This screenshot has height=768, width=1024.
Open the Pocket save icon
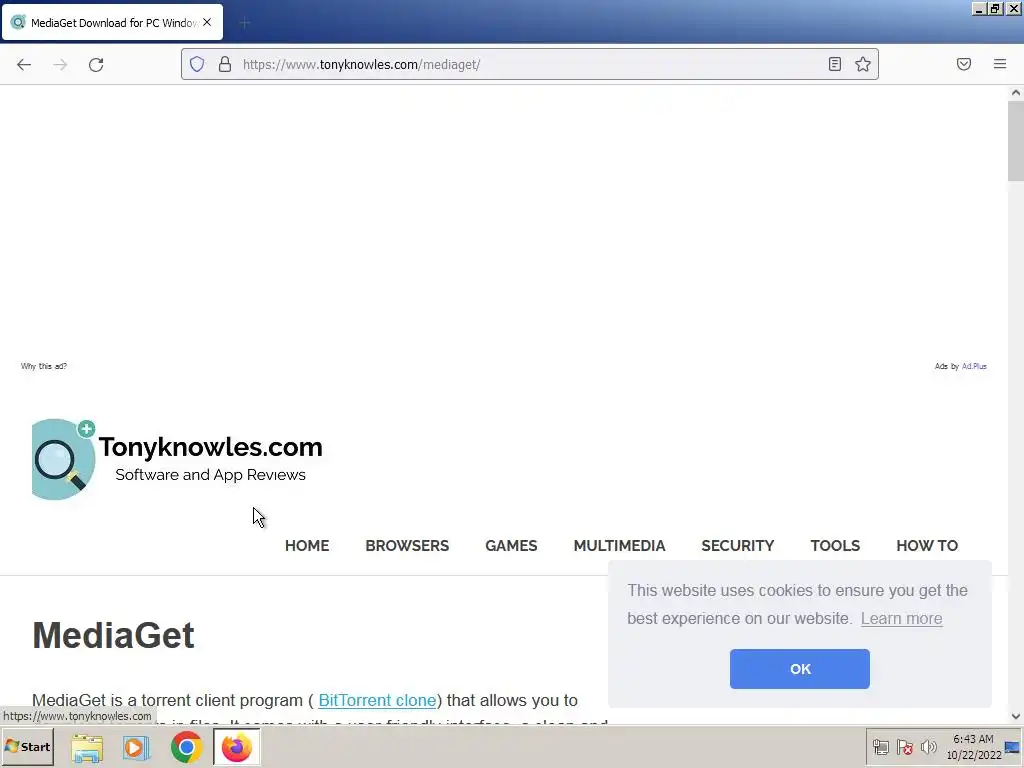[x=964, y=64]
